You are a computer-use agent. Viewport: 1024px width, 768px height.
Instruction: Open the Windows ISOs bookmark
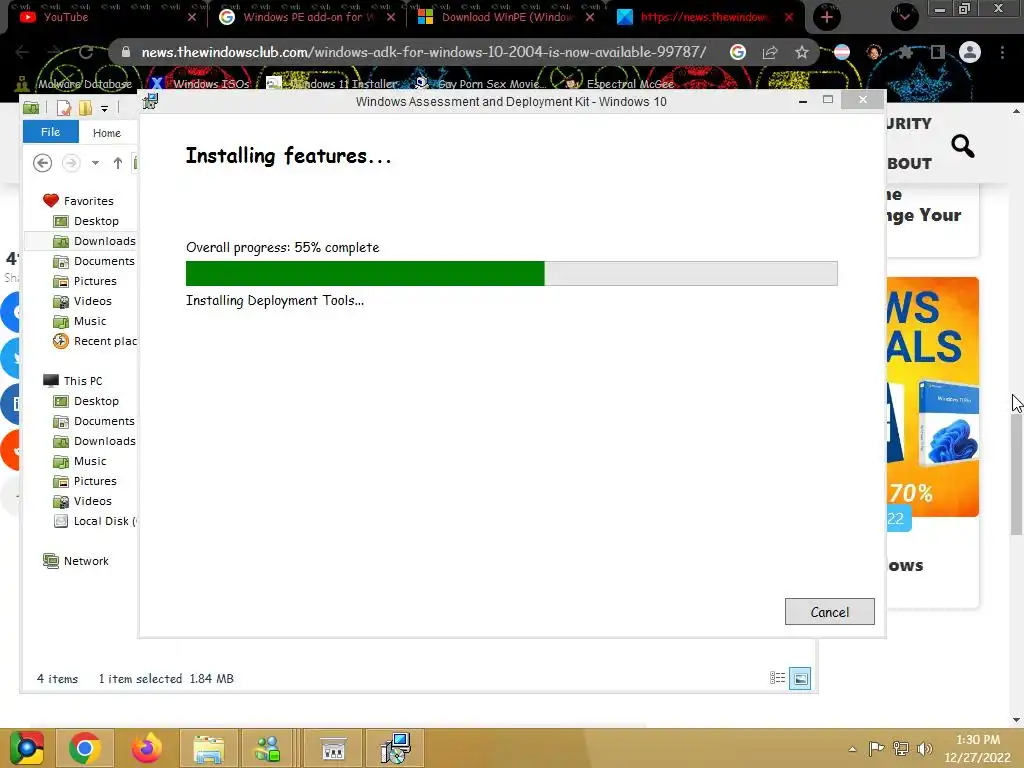[199, 84]
